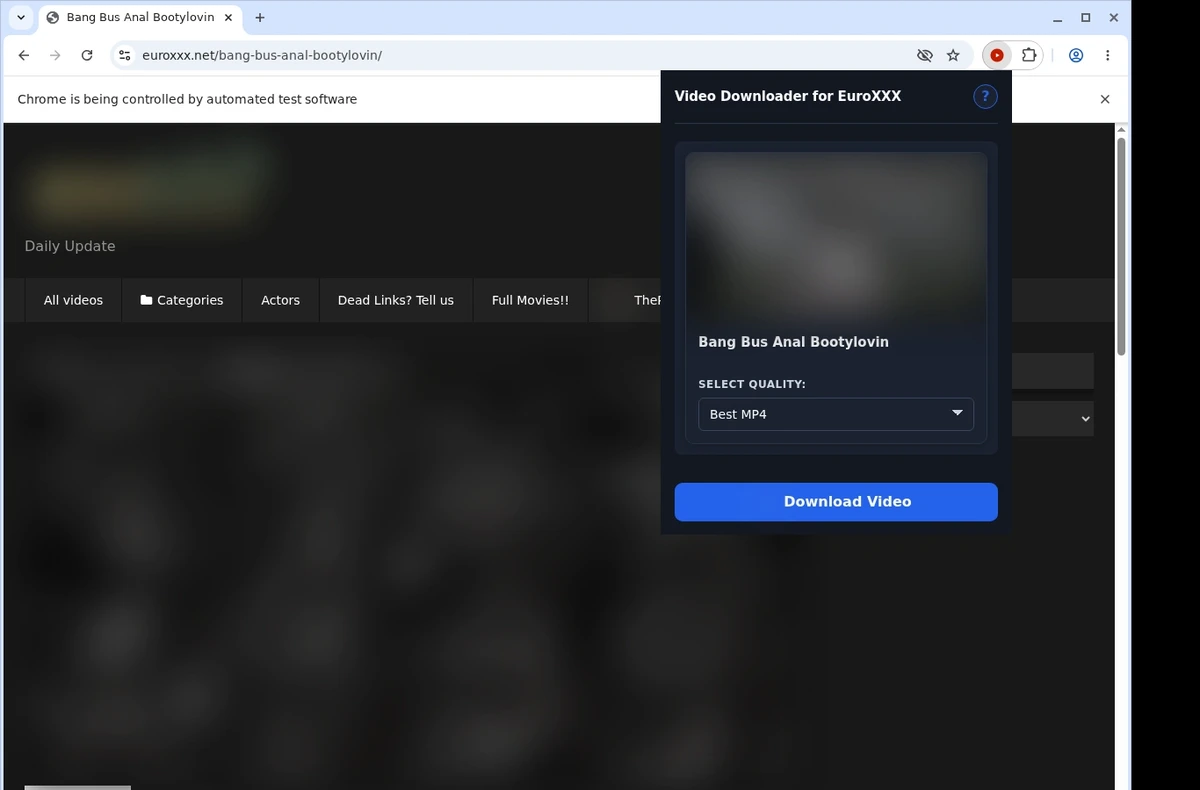Go forward to next page
This screenshot has height=790, width=1200.
click(x=55, y=56)
